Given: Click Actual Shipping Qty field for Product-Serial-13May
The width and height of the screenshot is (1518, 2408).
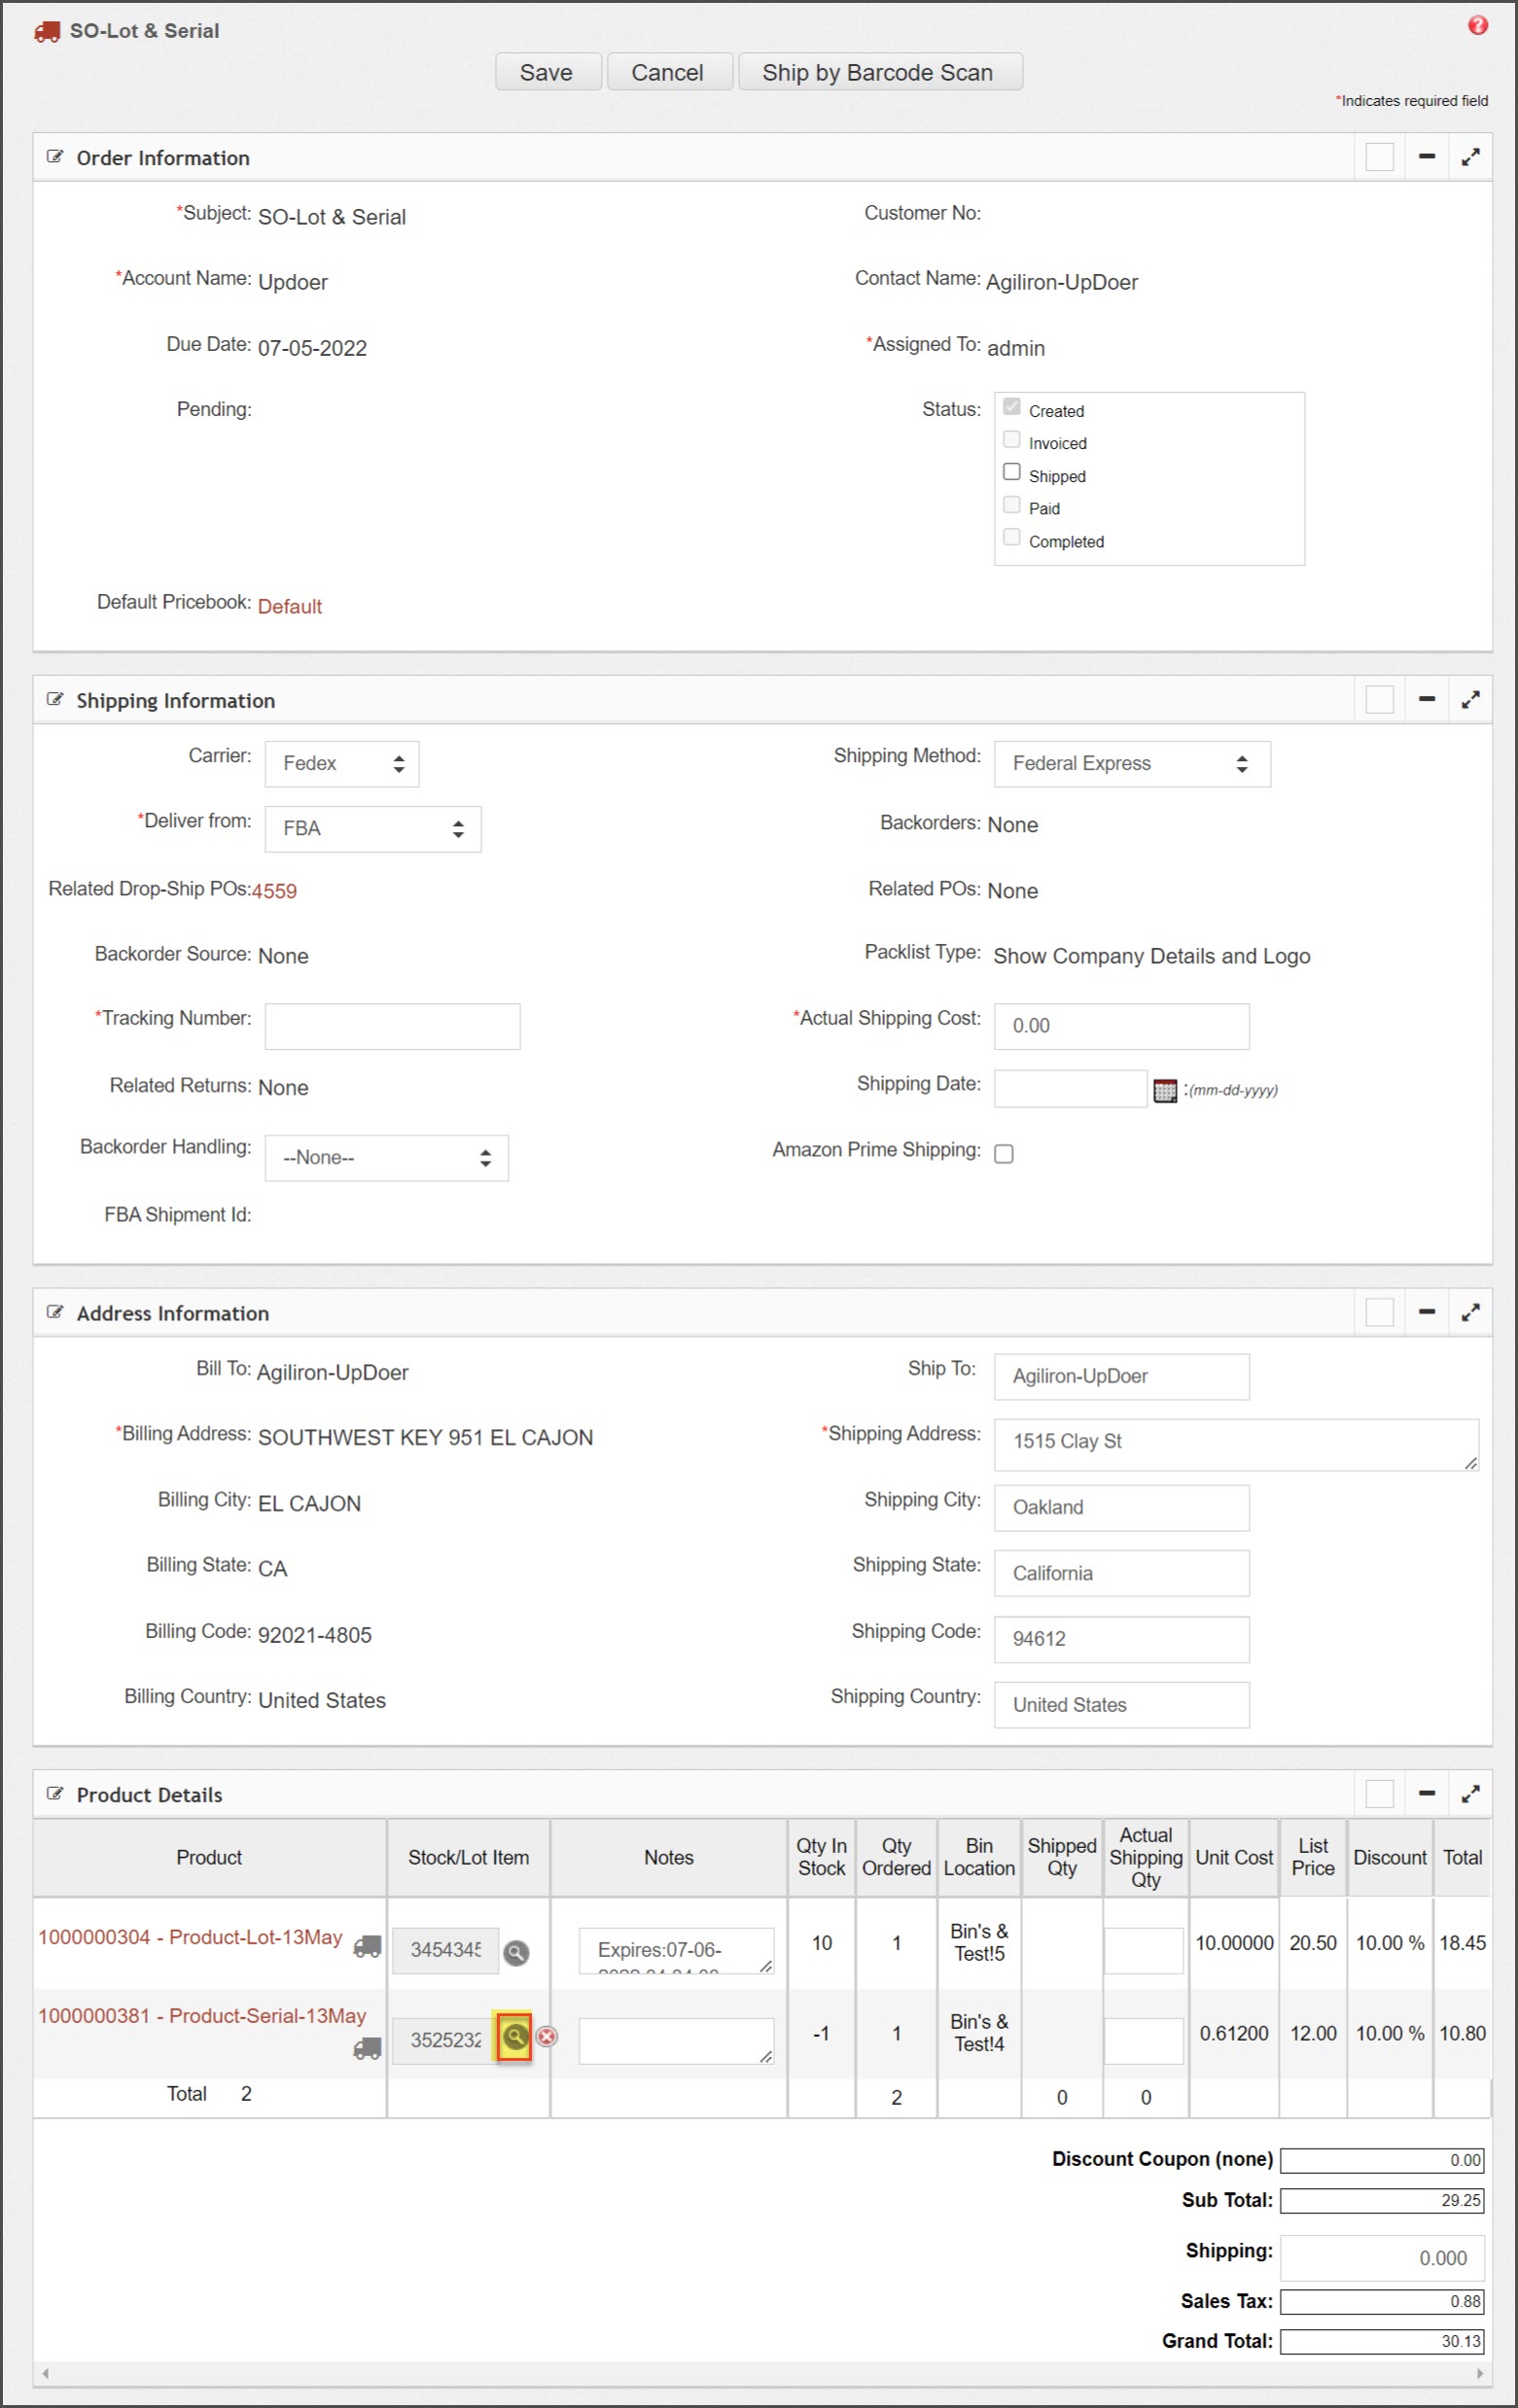Looking at the screenshot, I should [x=1143, y=2040].
